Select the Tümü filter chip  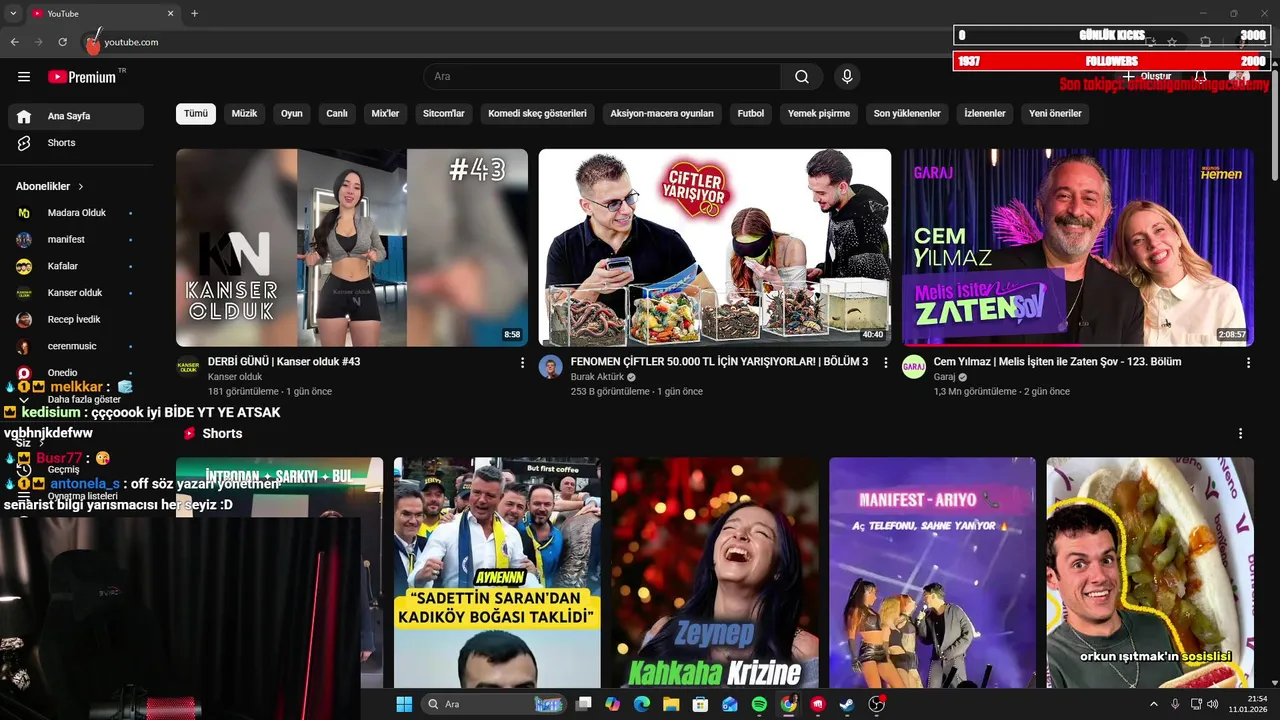point(196,114)
